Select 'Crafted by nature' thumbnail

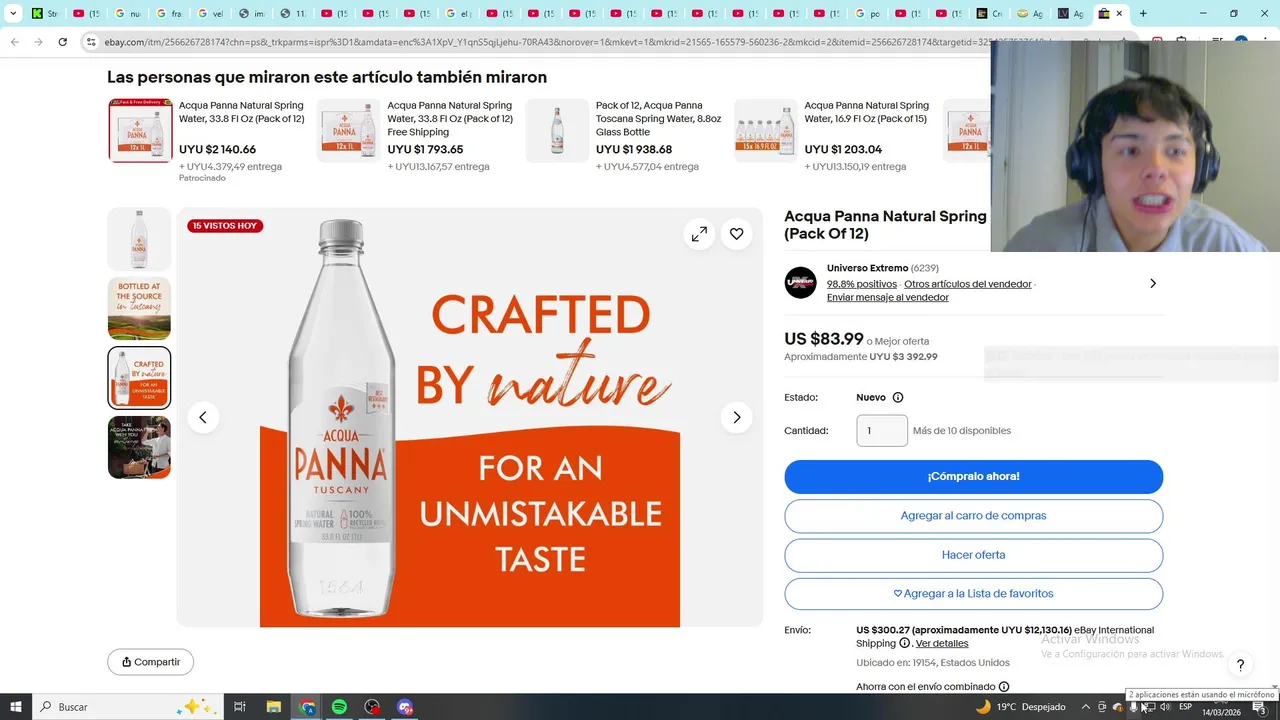click(139, 378)
